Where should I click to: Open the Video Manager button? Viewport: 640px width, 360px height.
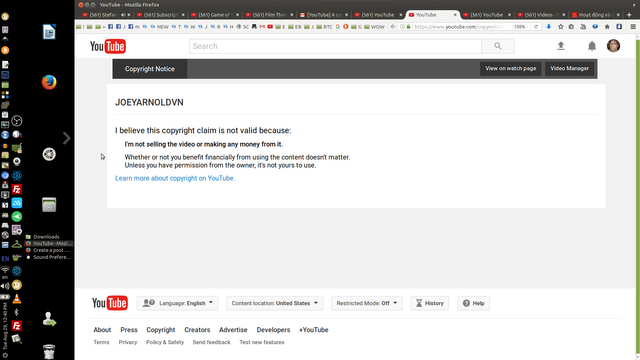[x=569, y=69]
